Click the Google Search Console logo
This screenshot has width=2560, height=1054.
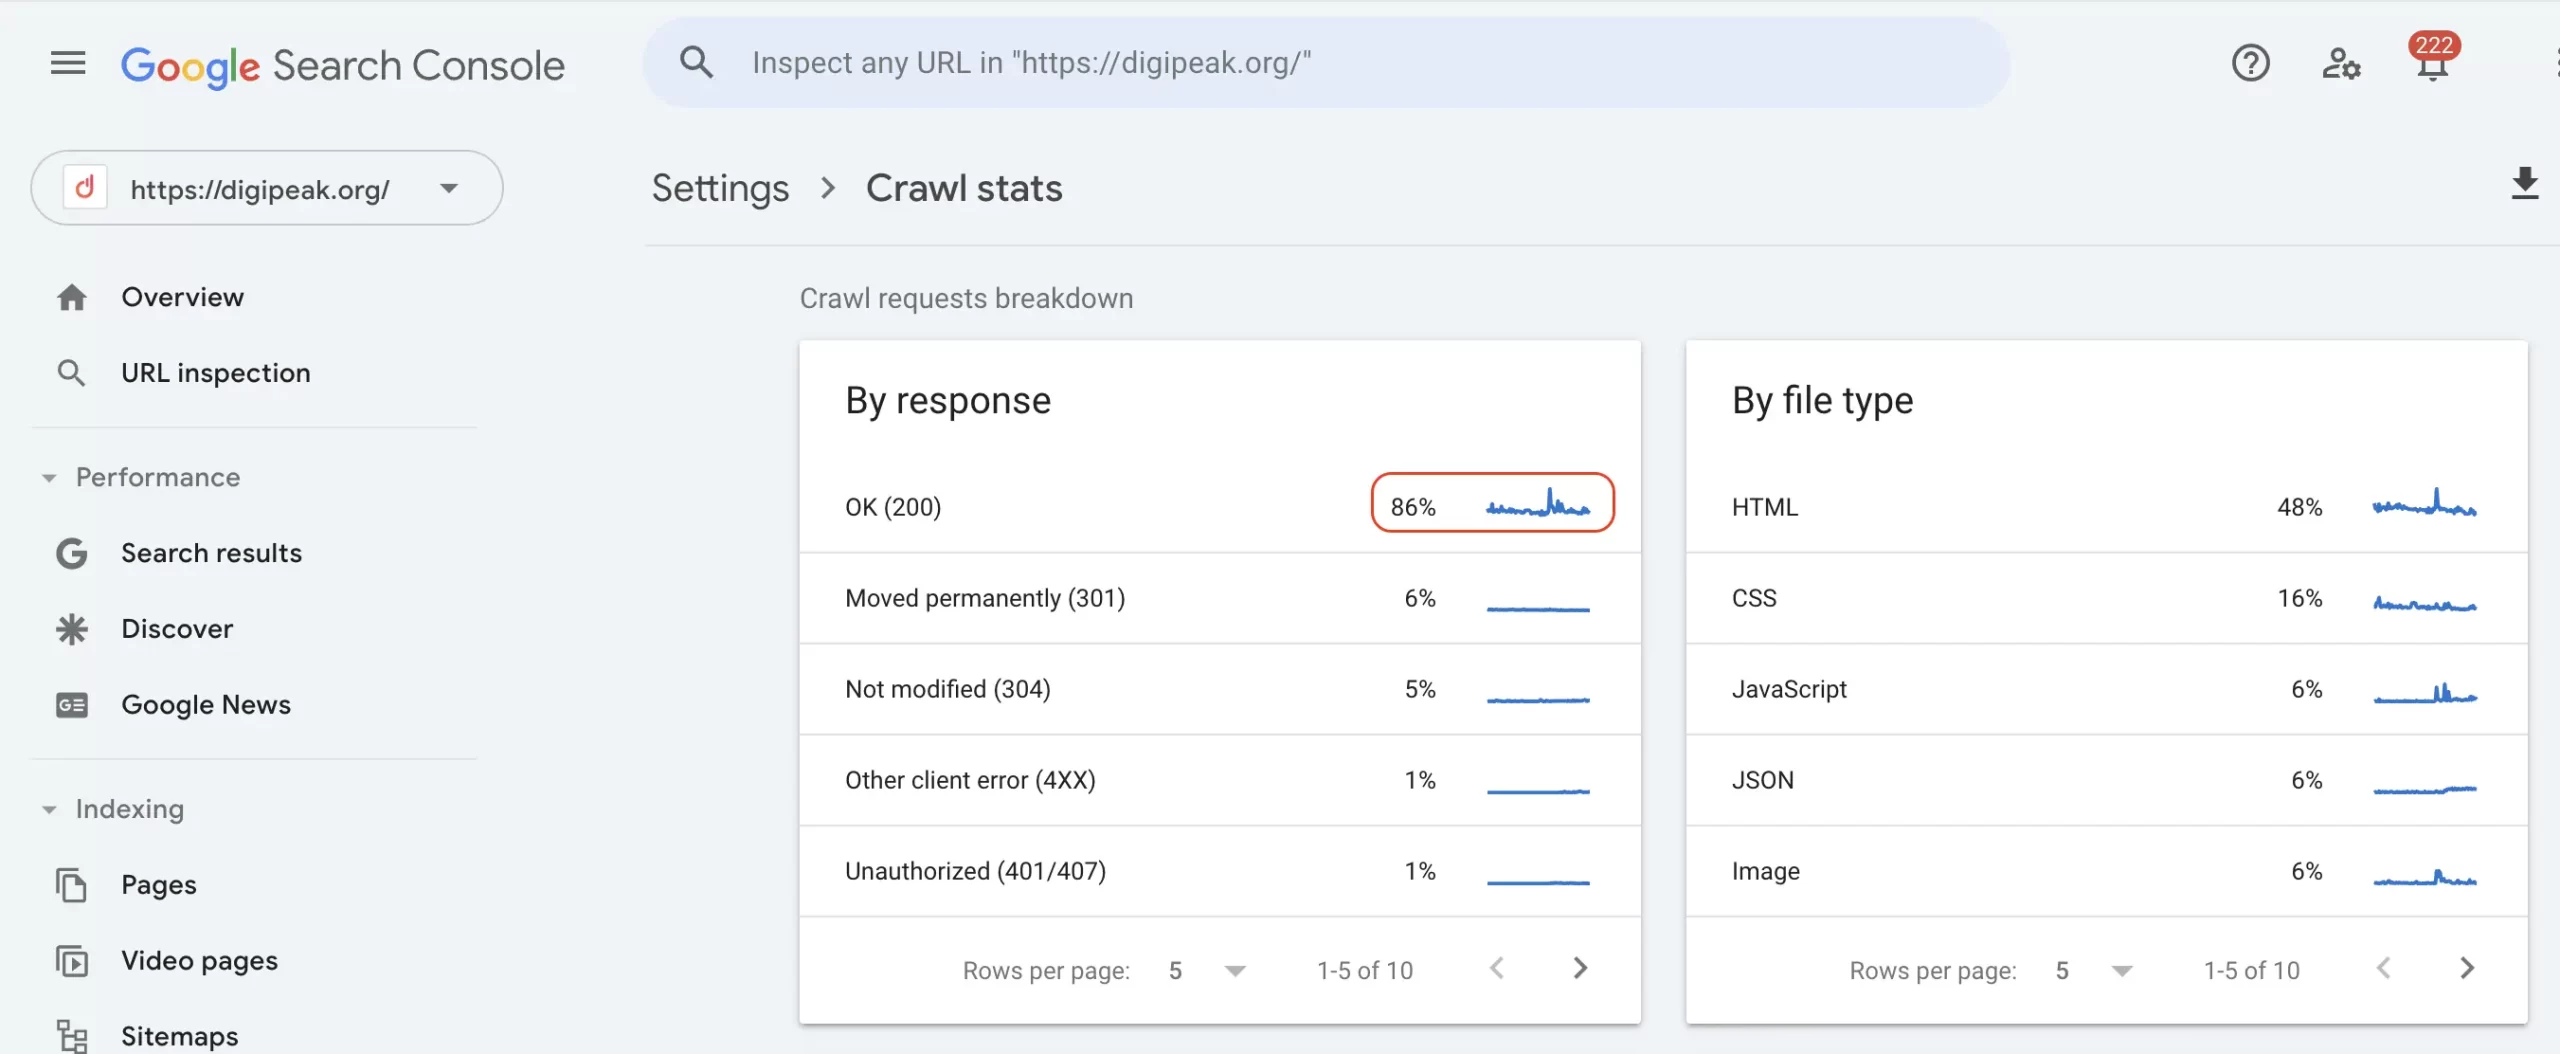(342, 66)
